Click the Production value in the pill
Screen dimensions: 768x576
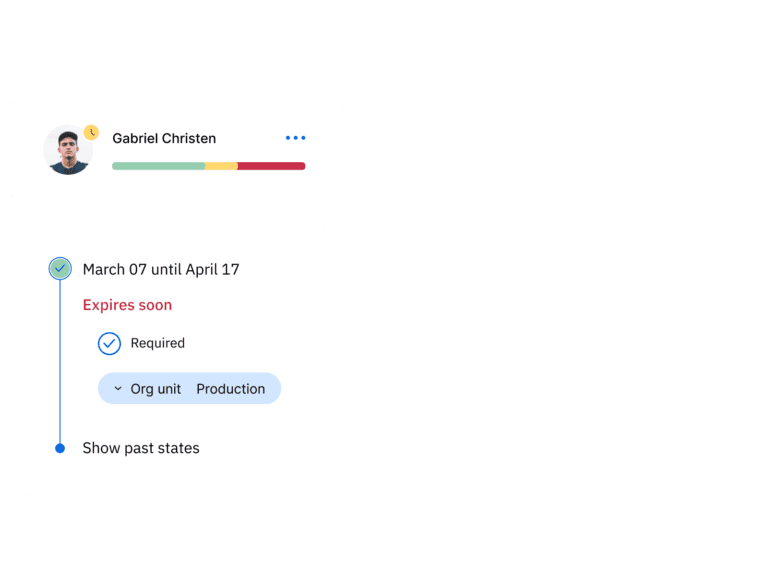pyautogui.click(x=231, y=389)
